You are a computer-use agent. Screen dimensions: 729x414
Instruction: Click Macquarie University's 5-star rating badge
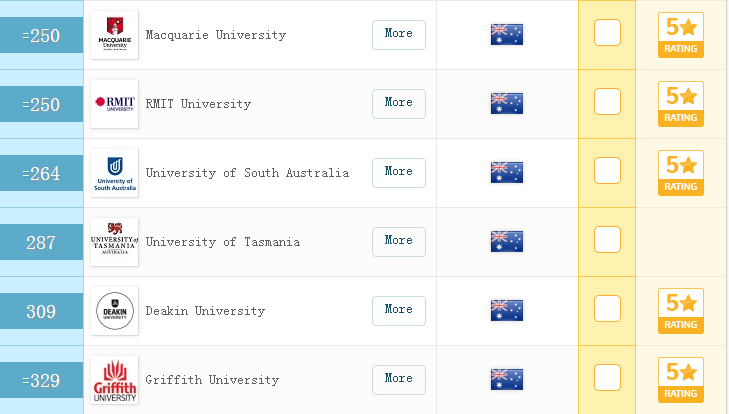coord(680,35)
